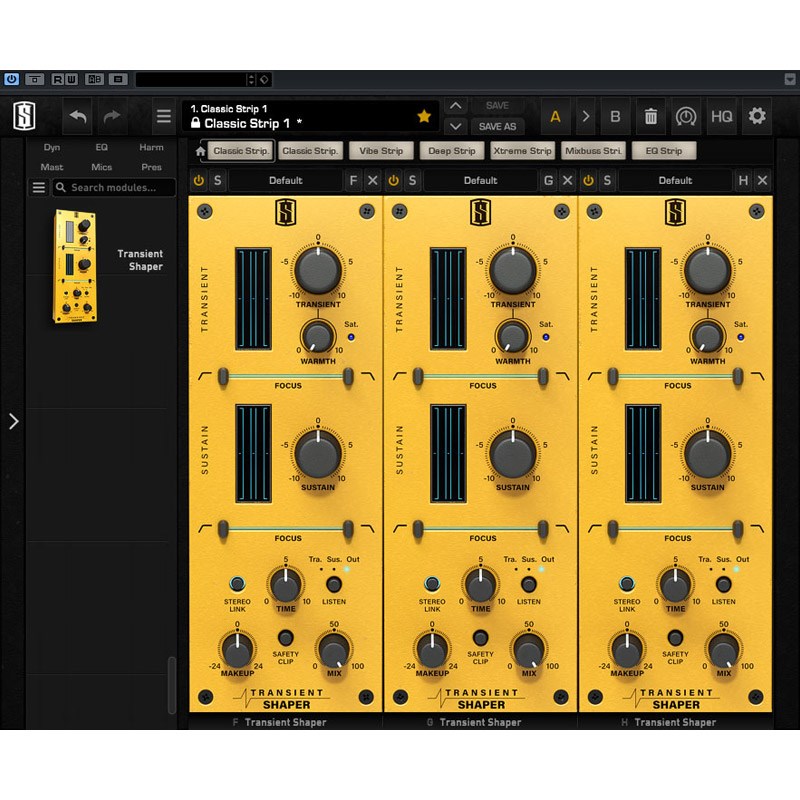
Task: Switch to the Mixbuss Strip tab
Action: click(x=593, y=151)
